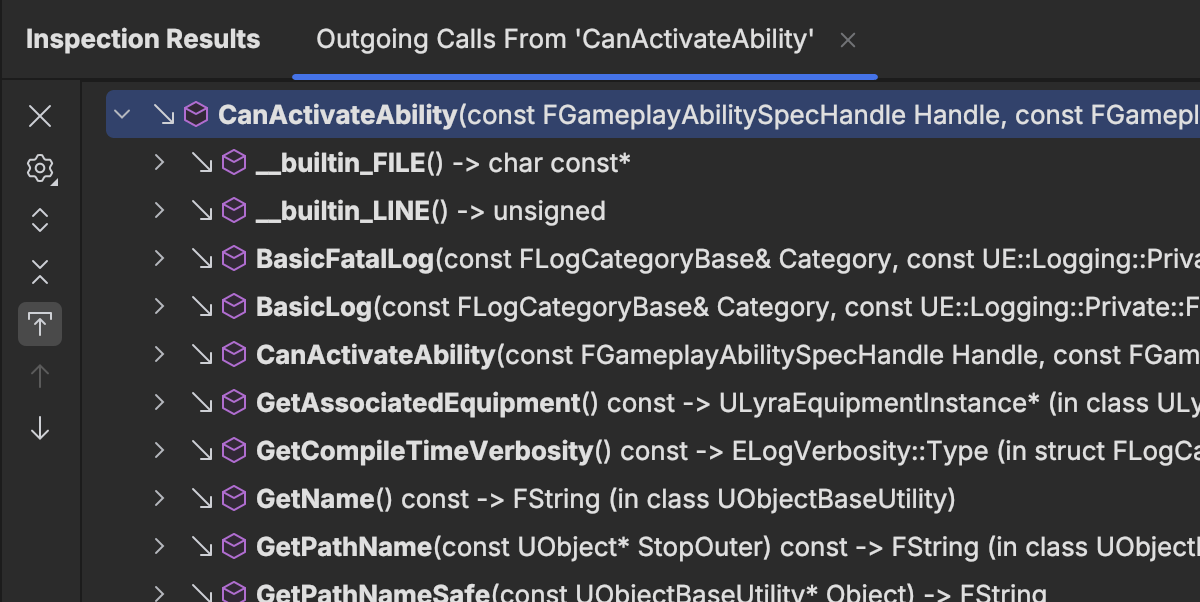Viewport: 1200px width, 602px height.
Task: Open the settings gear in the sidebar
Action: pos(40,168)
